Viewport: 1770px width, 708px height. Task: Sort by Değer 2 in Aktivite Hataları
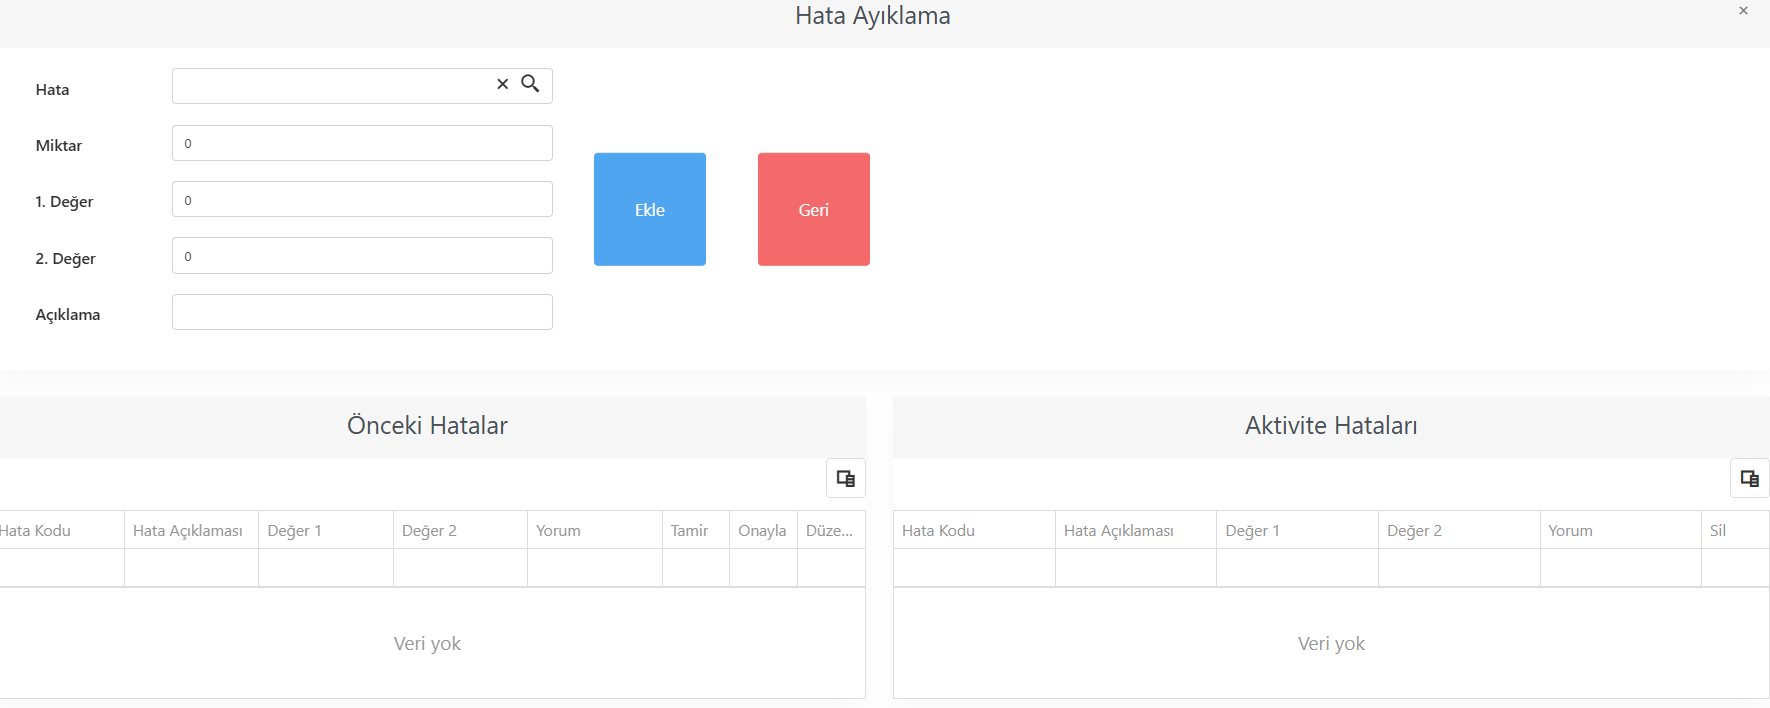click(1460, 530)
